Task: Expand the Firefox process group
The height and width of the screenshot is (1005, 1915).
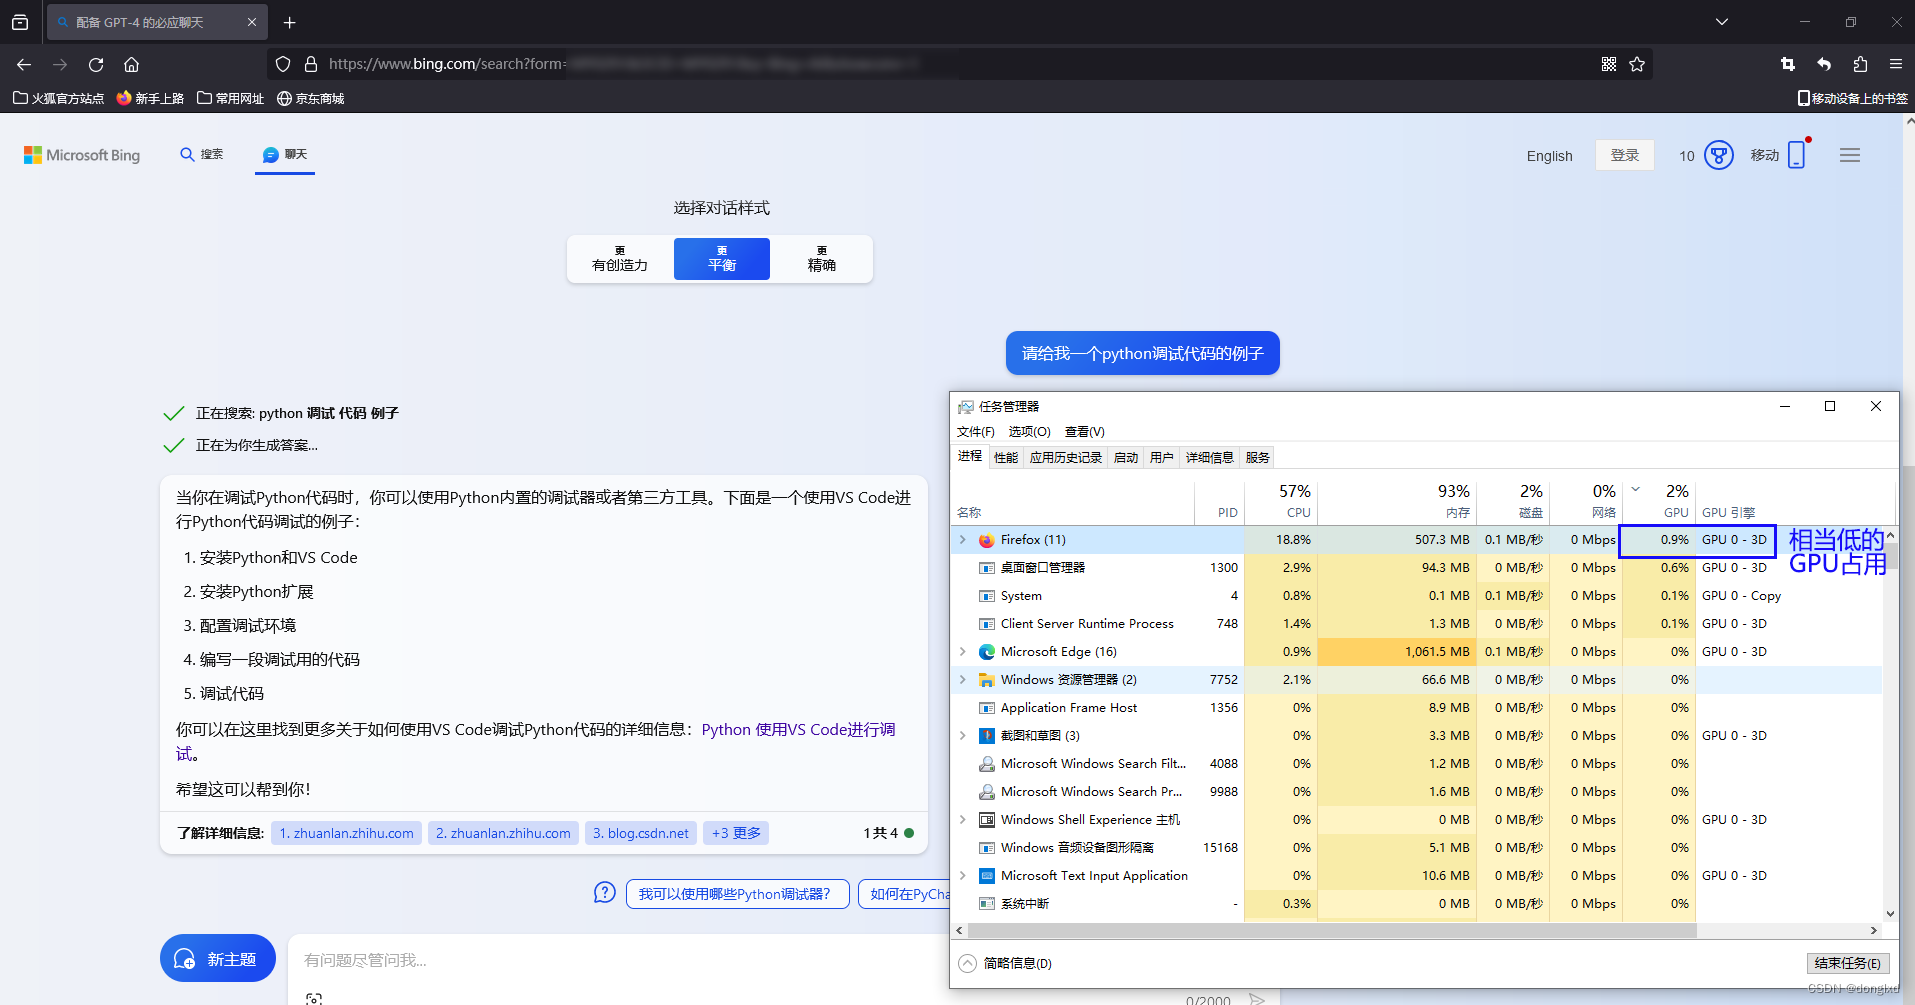Action: click(x=963, y=540)
